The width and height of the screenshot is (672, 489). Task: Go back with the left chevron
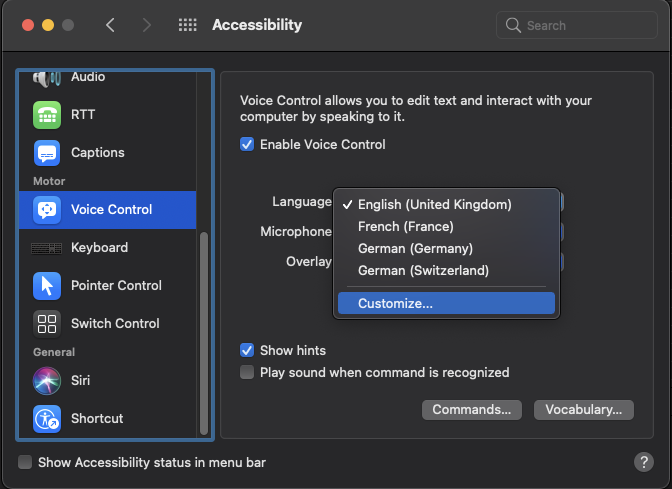point(110,25)
